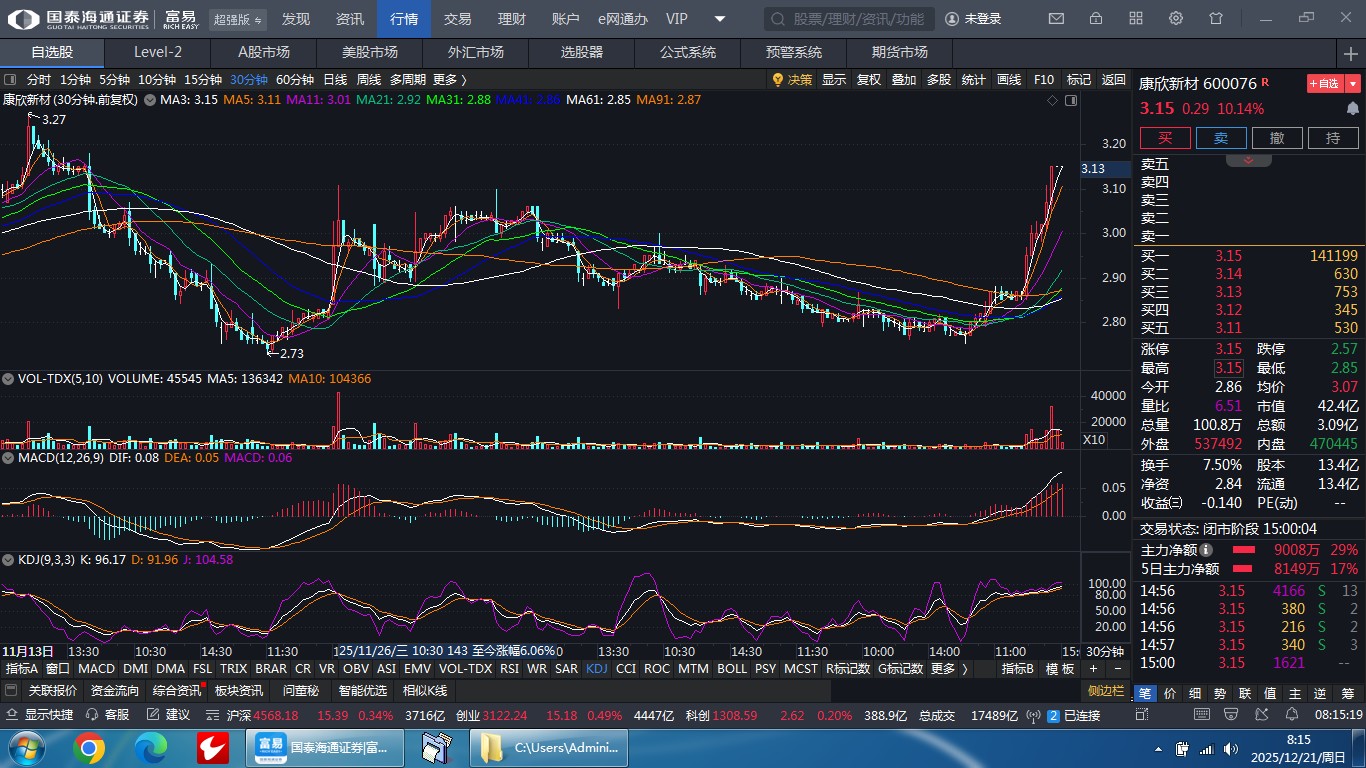Expand the MA indicator arrow beside 康欣新材 title
Screen dimensions: 1366x768
click(150, 100)
